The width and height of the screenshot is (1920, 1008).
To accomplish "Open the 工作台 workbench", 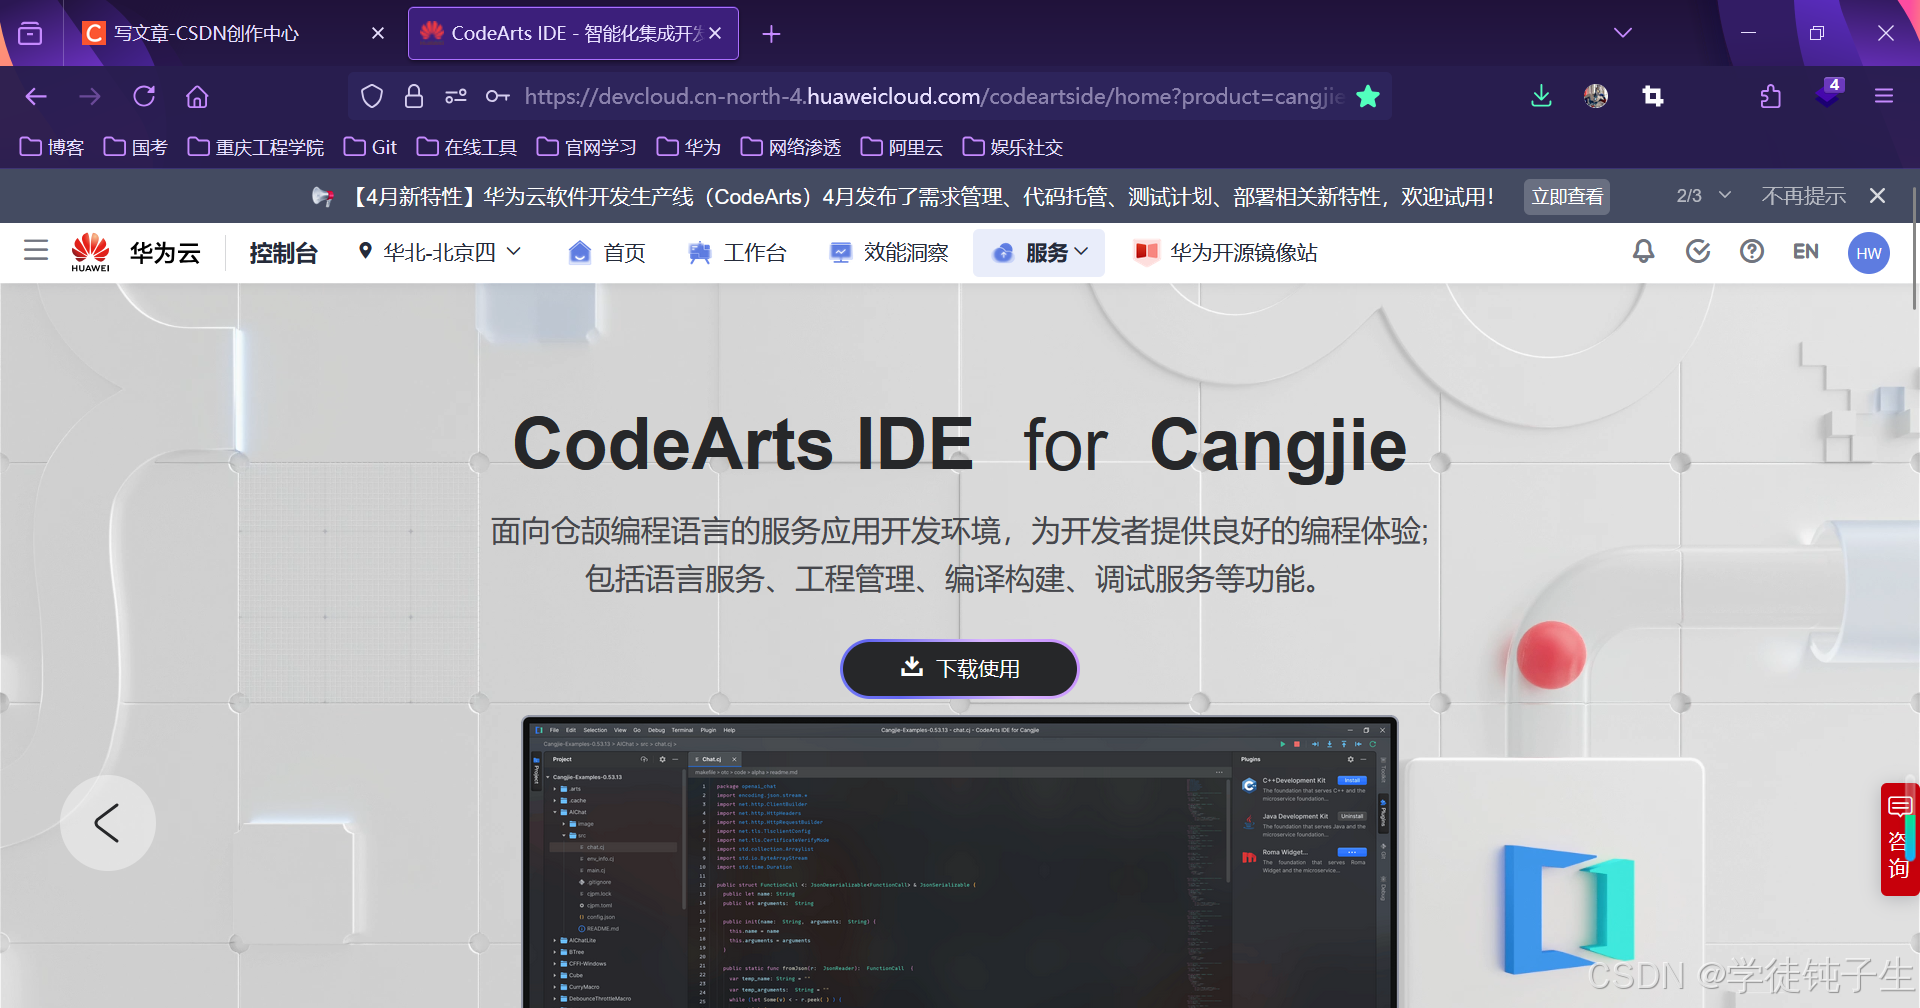I will coord(737,253).
